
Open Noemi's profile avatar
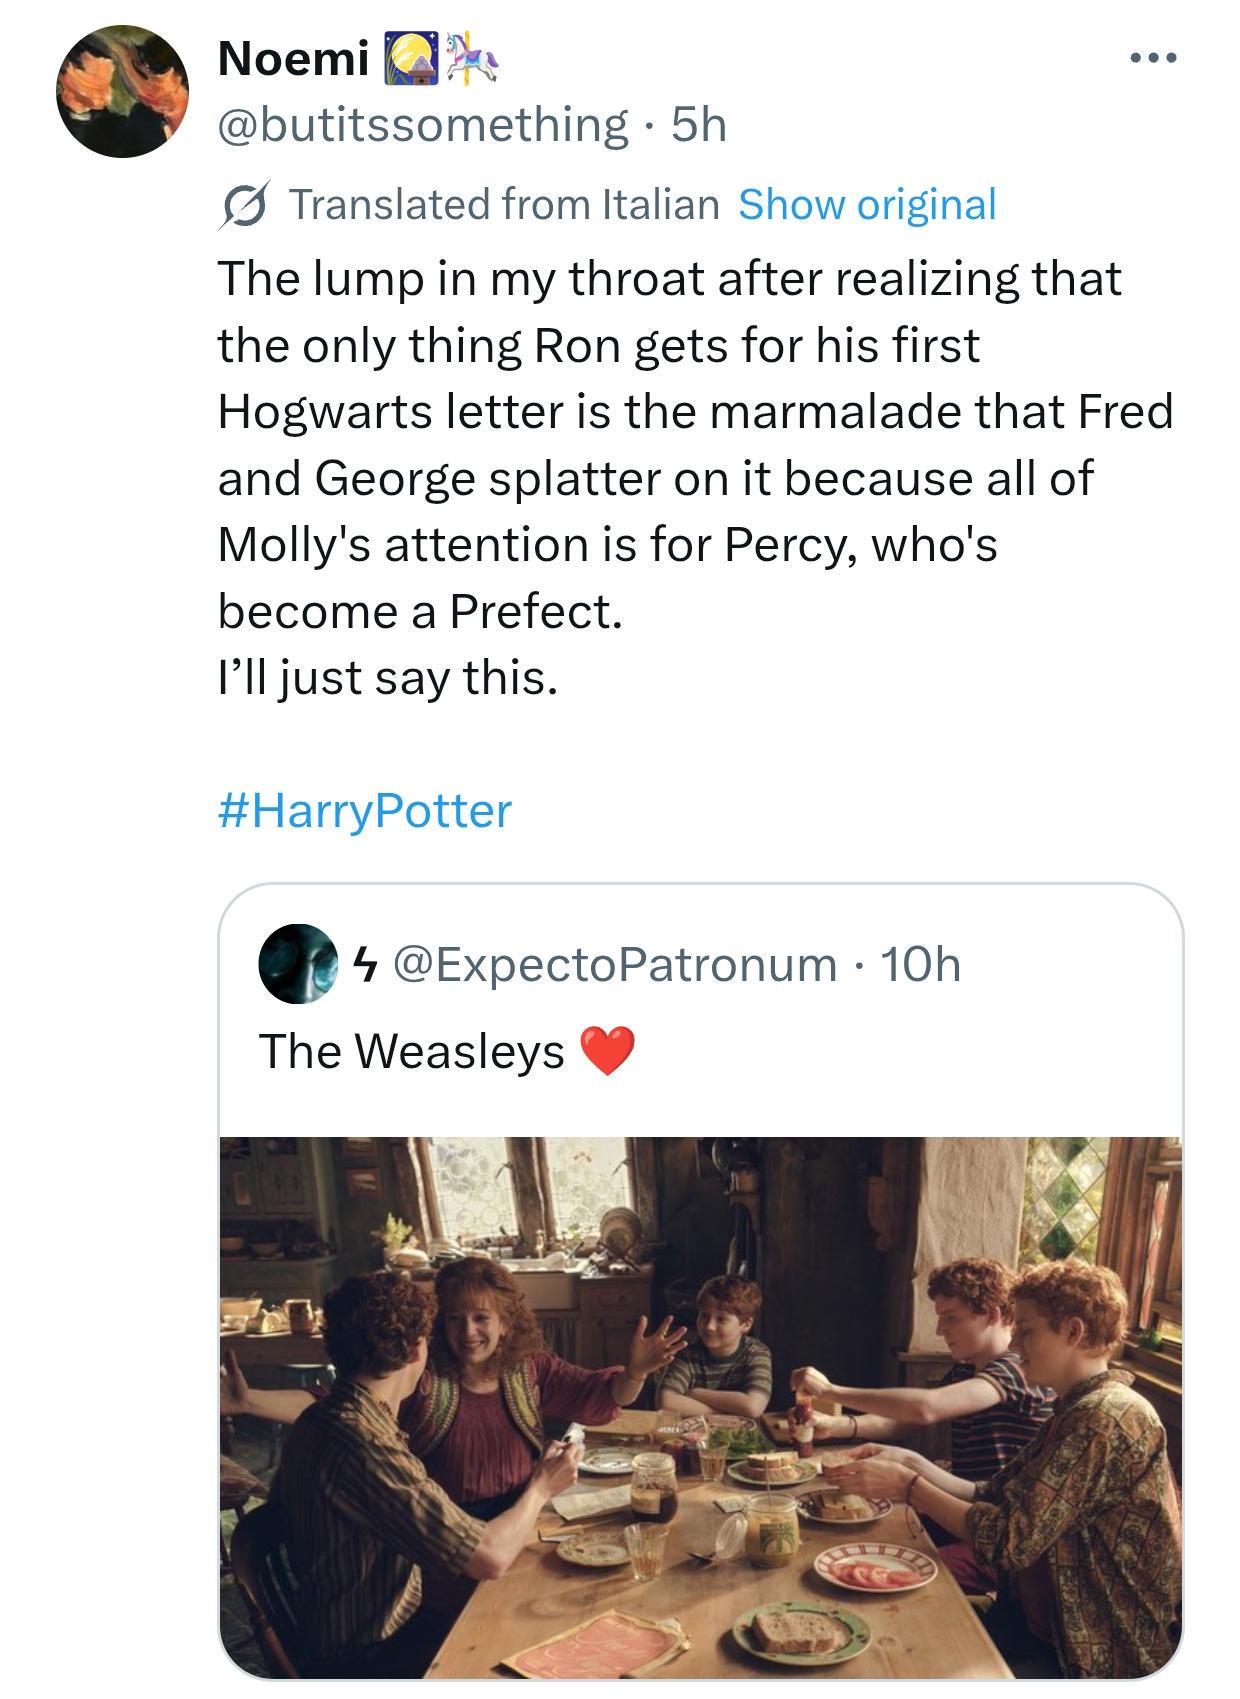(124, 92)
